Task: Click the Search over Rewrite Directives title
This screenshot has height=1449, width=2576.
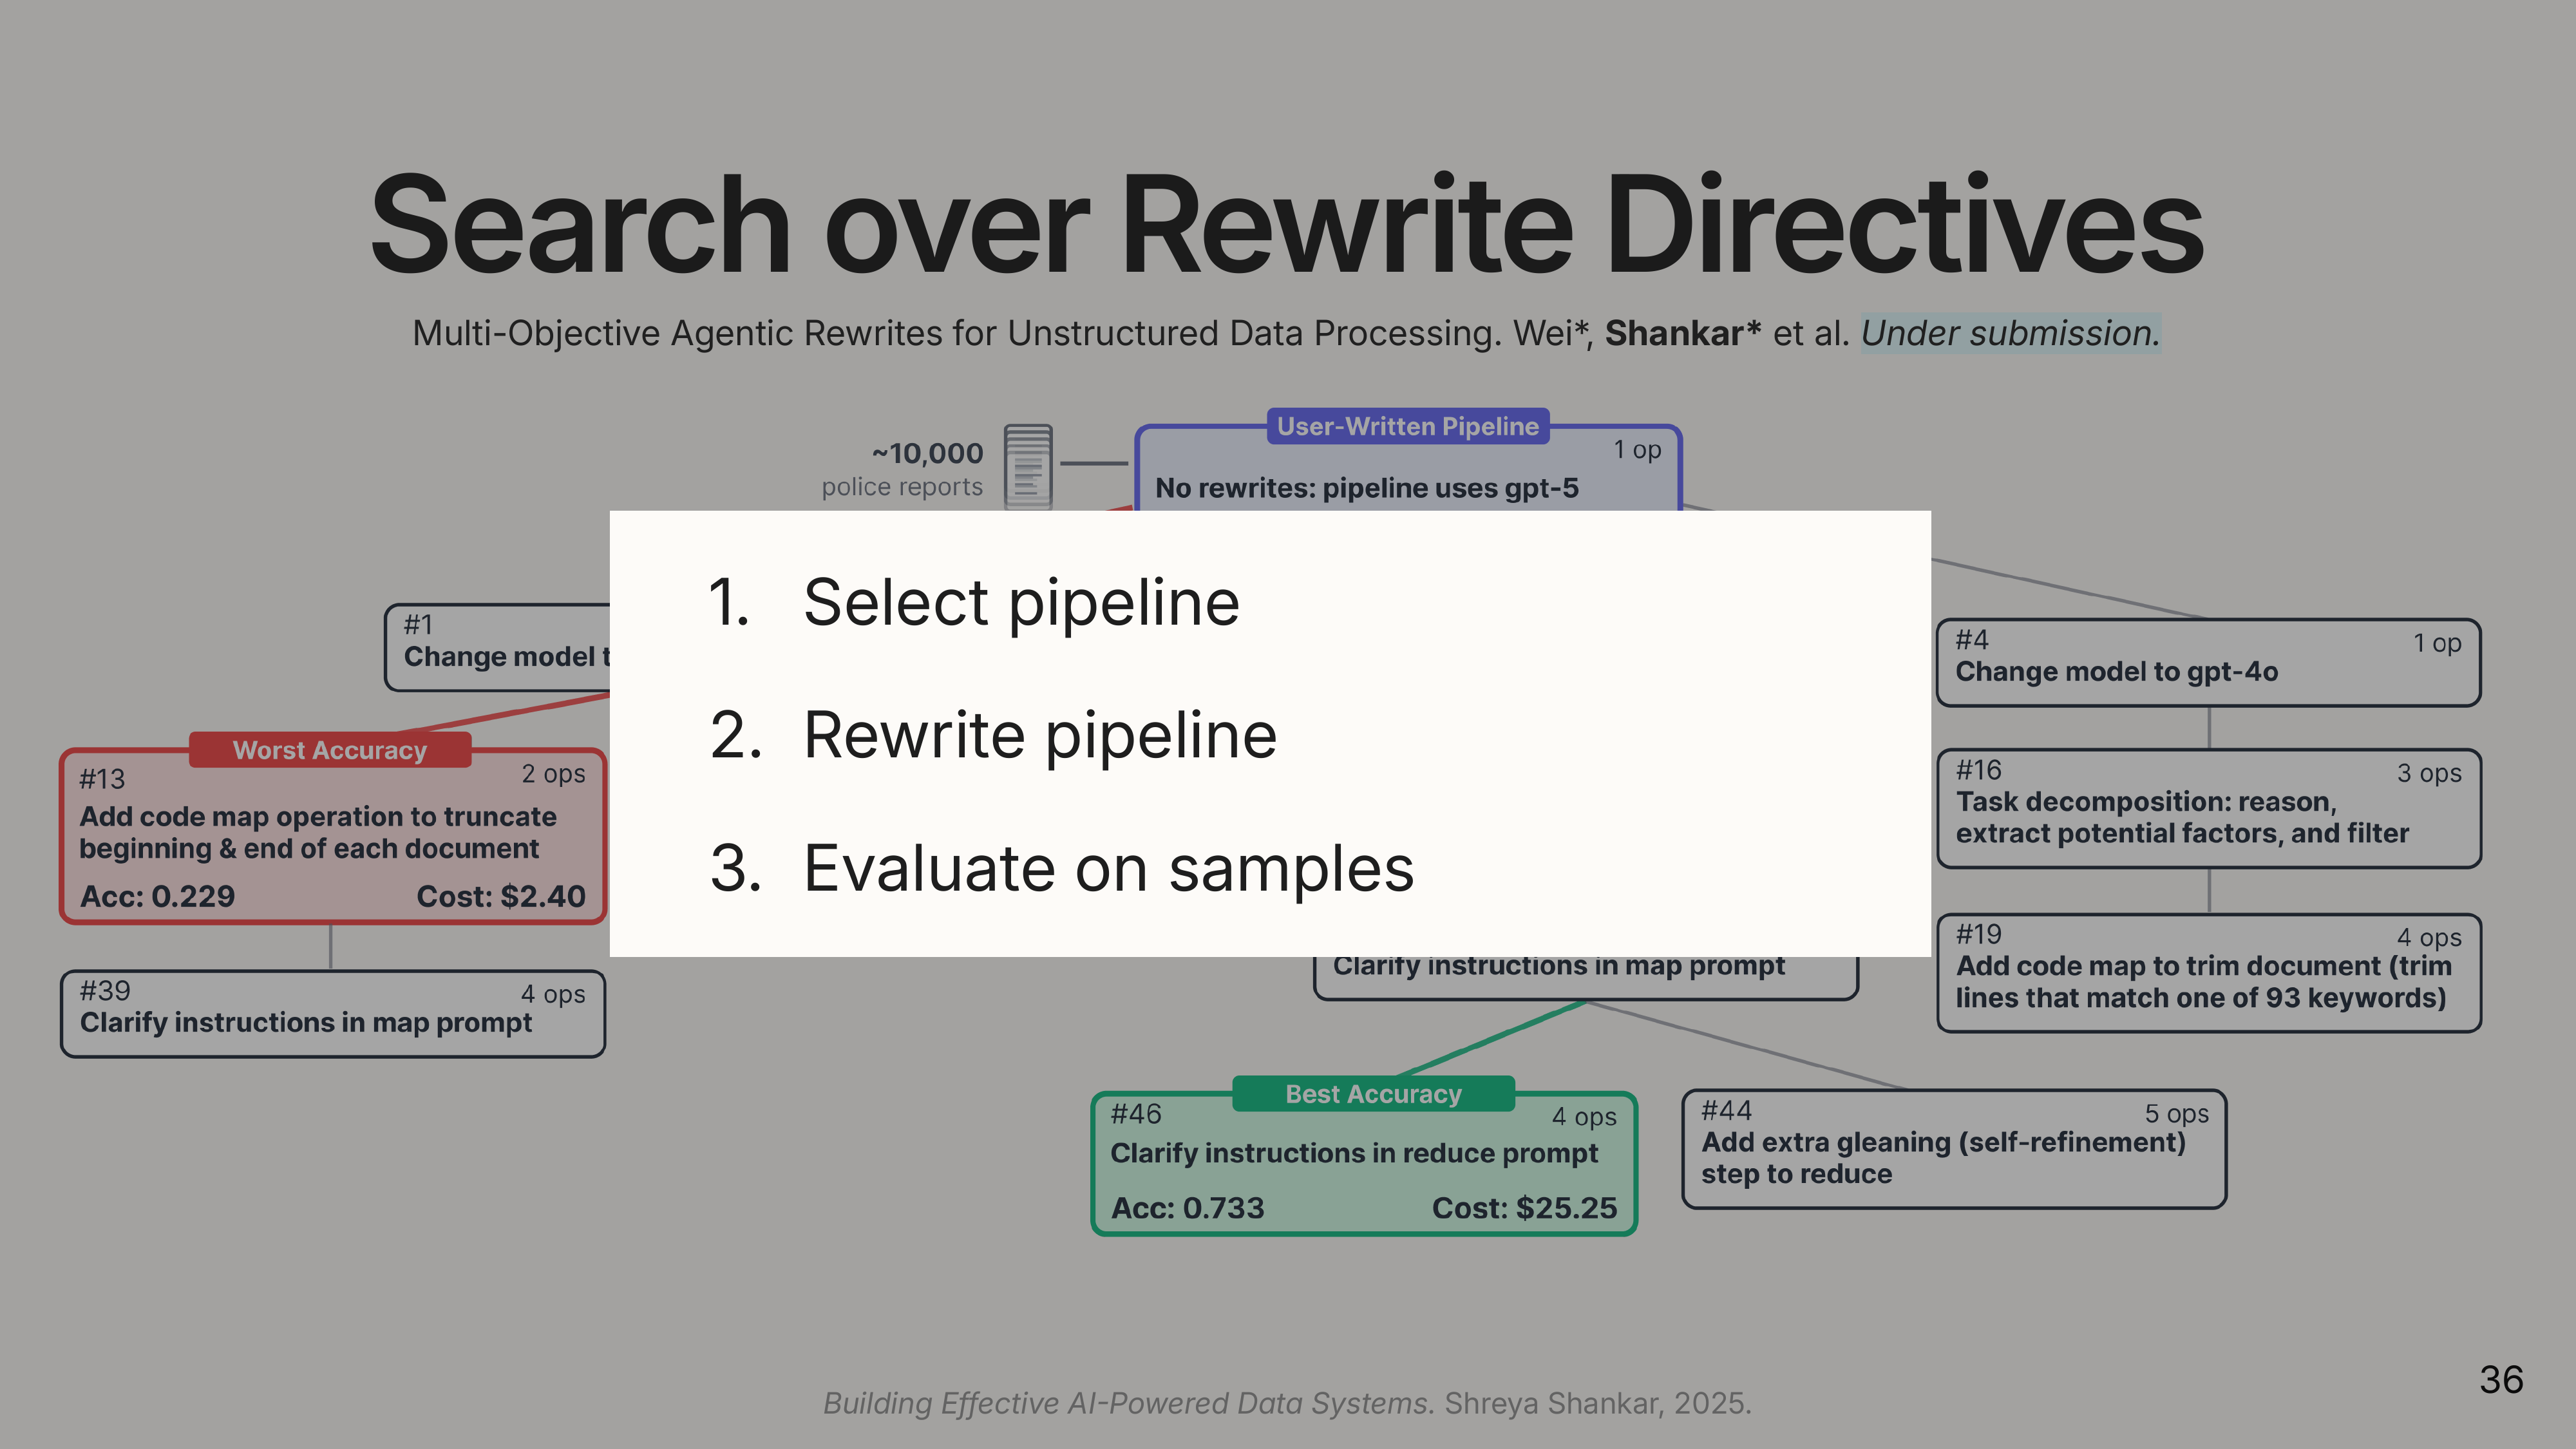Action: tap(1287, 225)
